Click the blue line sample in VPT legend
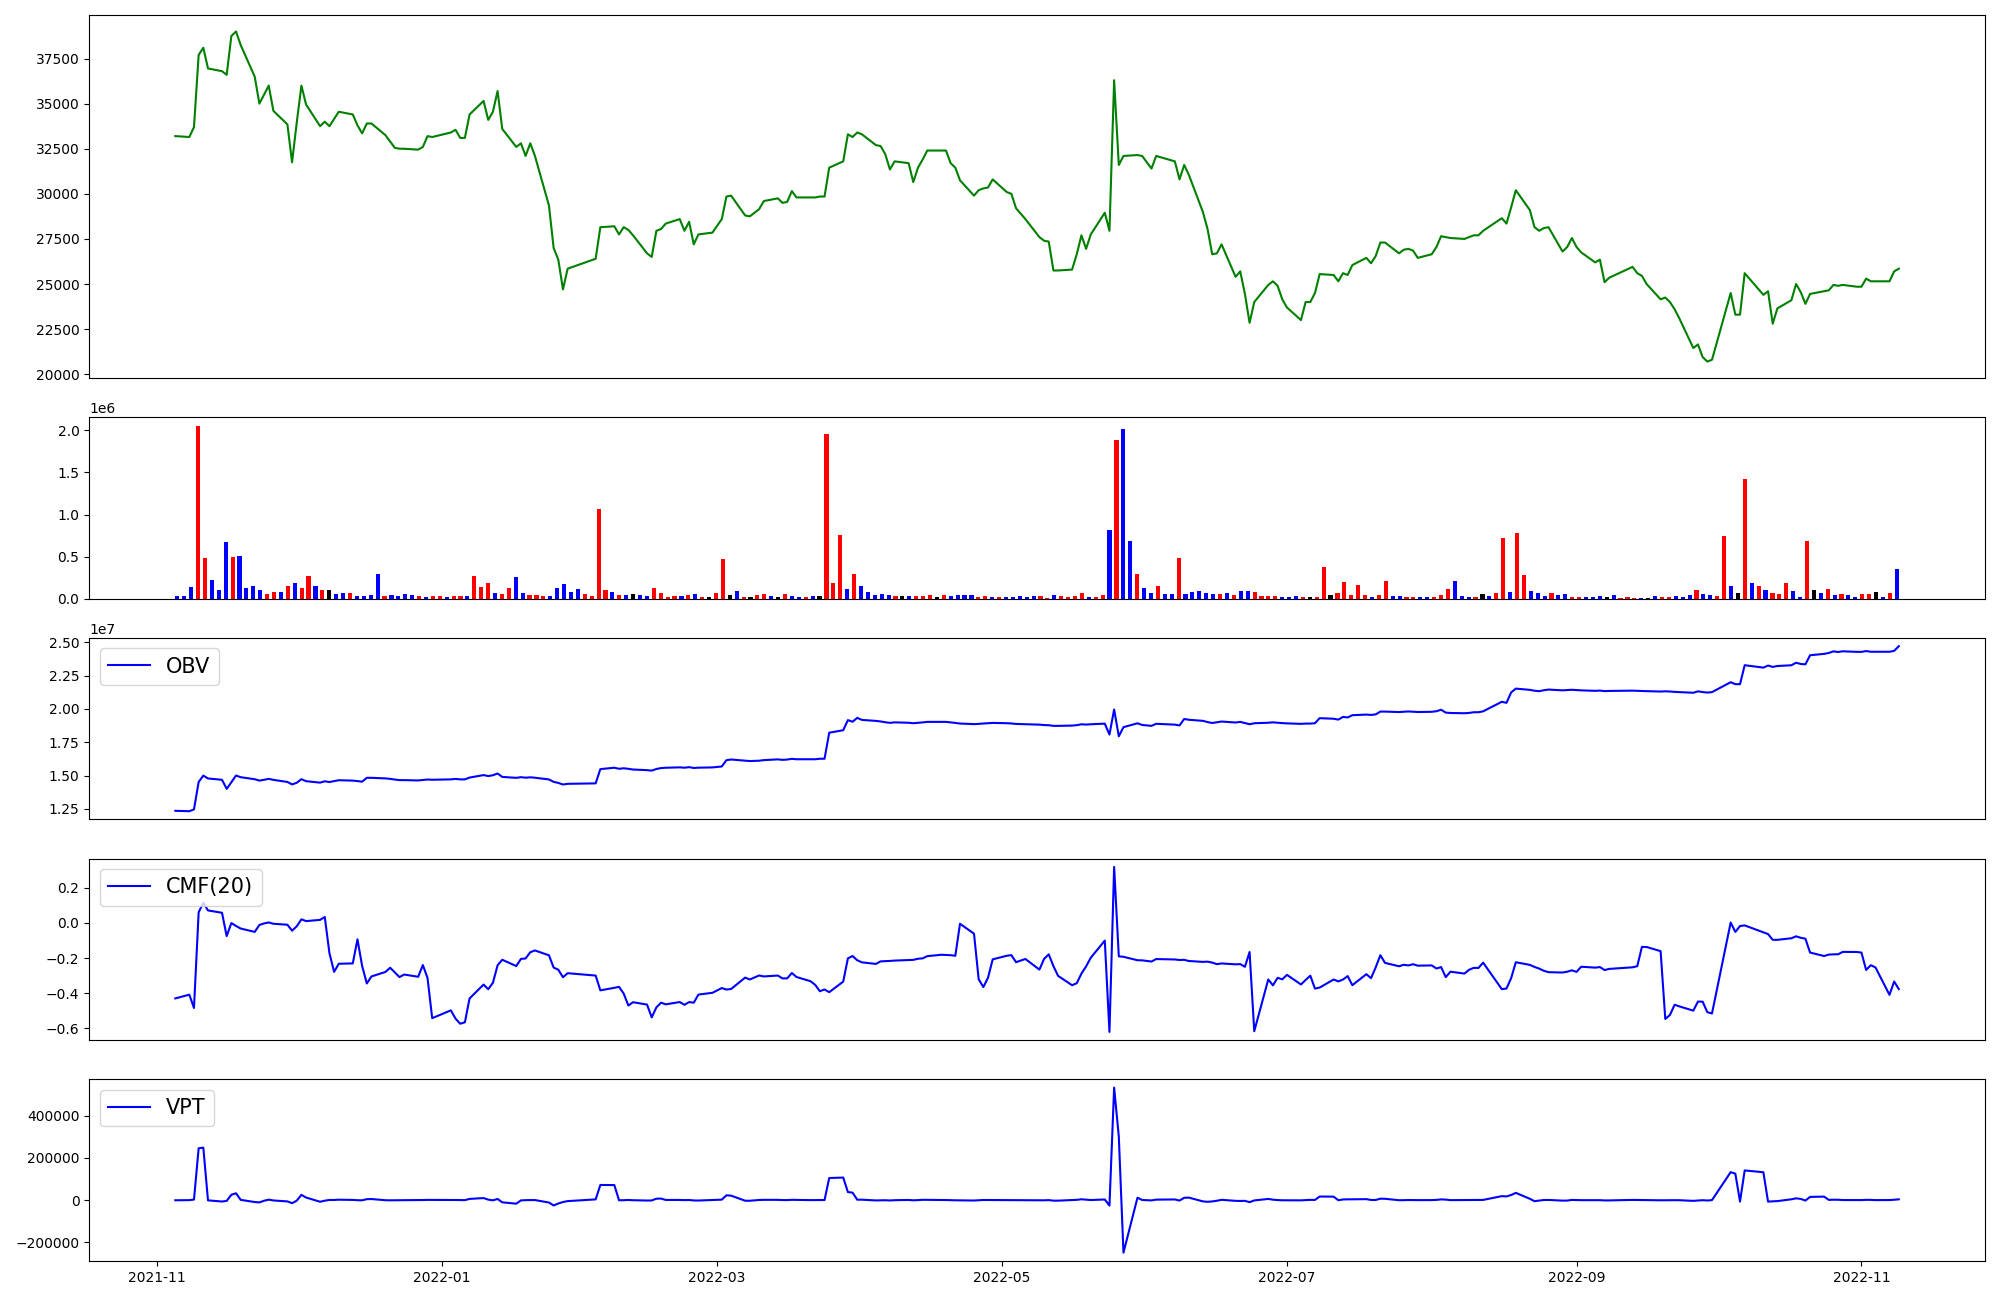 (129, 1107)
